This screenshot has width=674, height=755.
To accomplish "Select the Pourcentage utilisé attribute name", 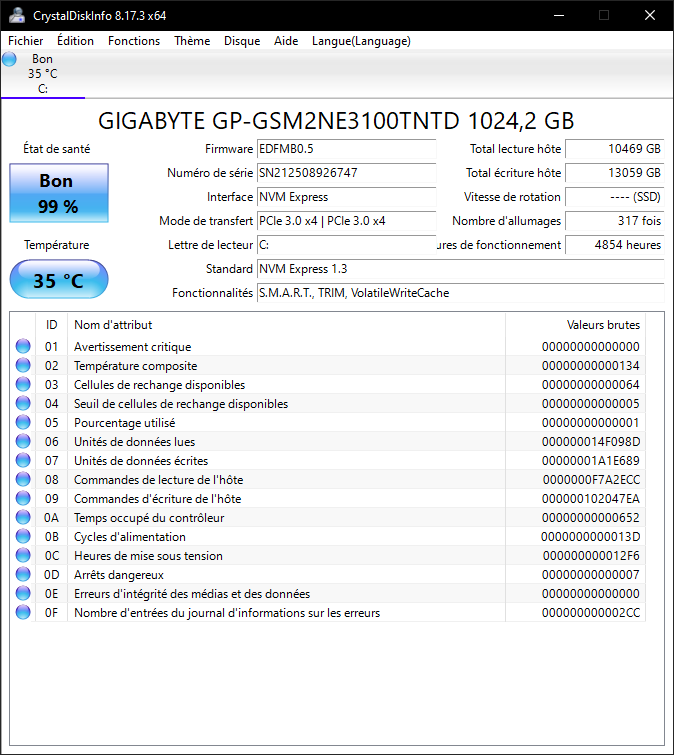I will 125,423.
